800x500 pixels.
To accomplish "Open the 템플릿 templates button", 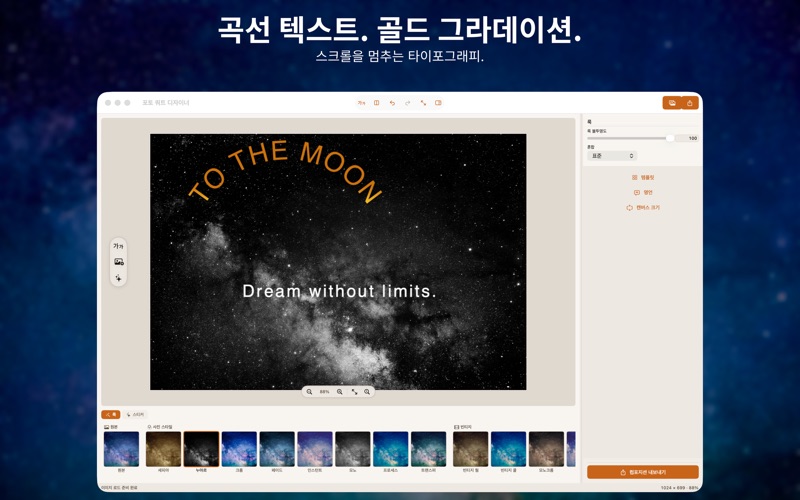I will tap(643, 178).
